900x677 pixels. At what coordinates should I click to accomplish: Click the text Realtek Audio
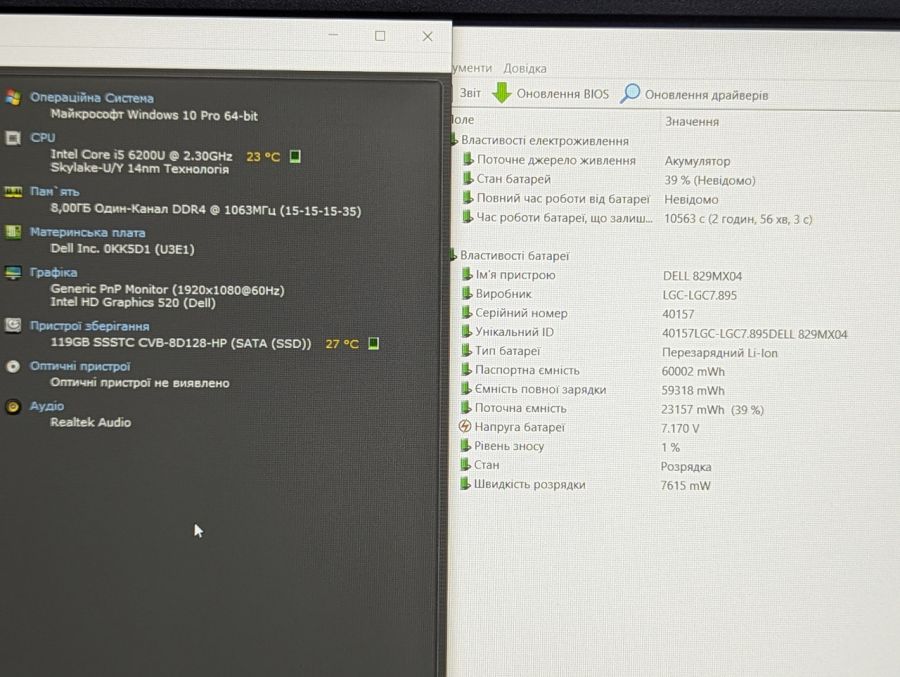(91, 422)
